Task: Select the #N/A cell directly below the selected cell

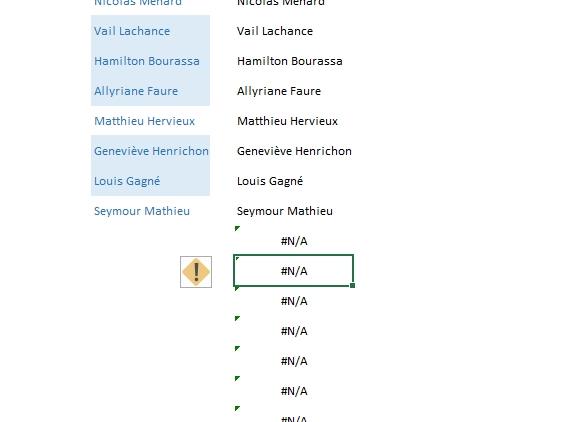Action: point(293,301)
